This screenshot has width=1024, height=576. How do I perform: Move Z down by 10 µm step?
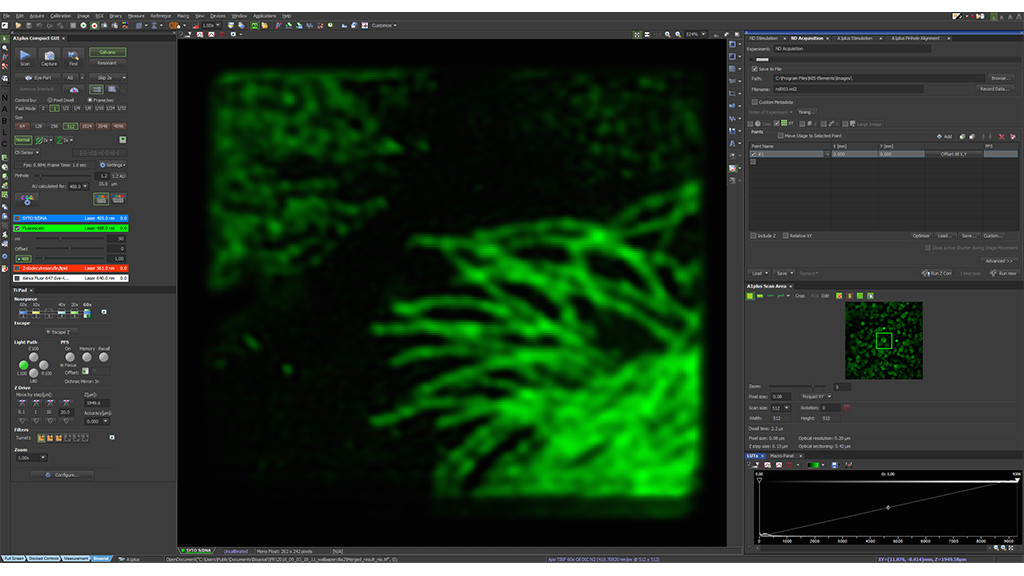[x=50, y=421]
